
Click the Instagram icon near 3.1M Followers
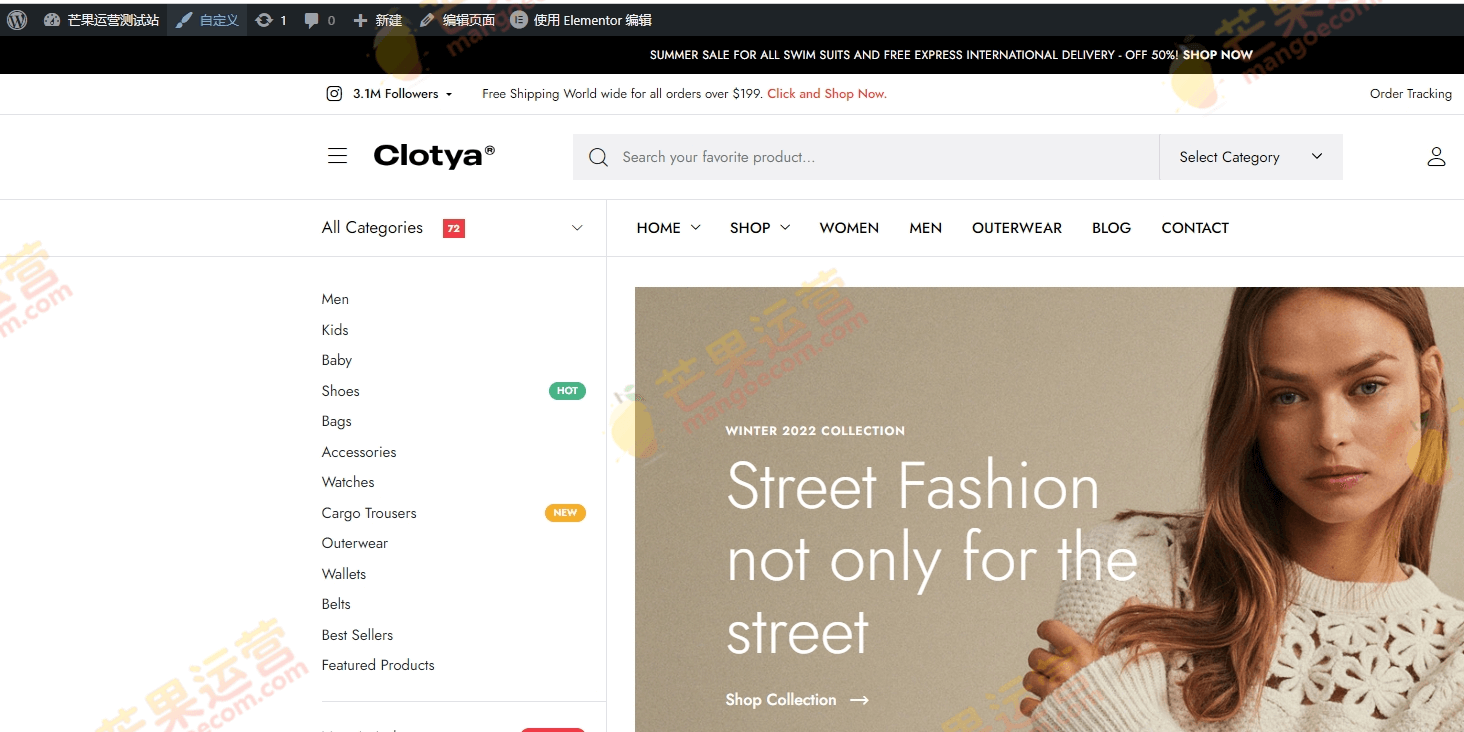(x=333, y=93)
